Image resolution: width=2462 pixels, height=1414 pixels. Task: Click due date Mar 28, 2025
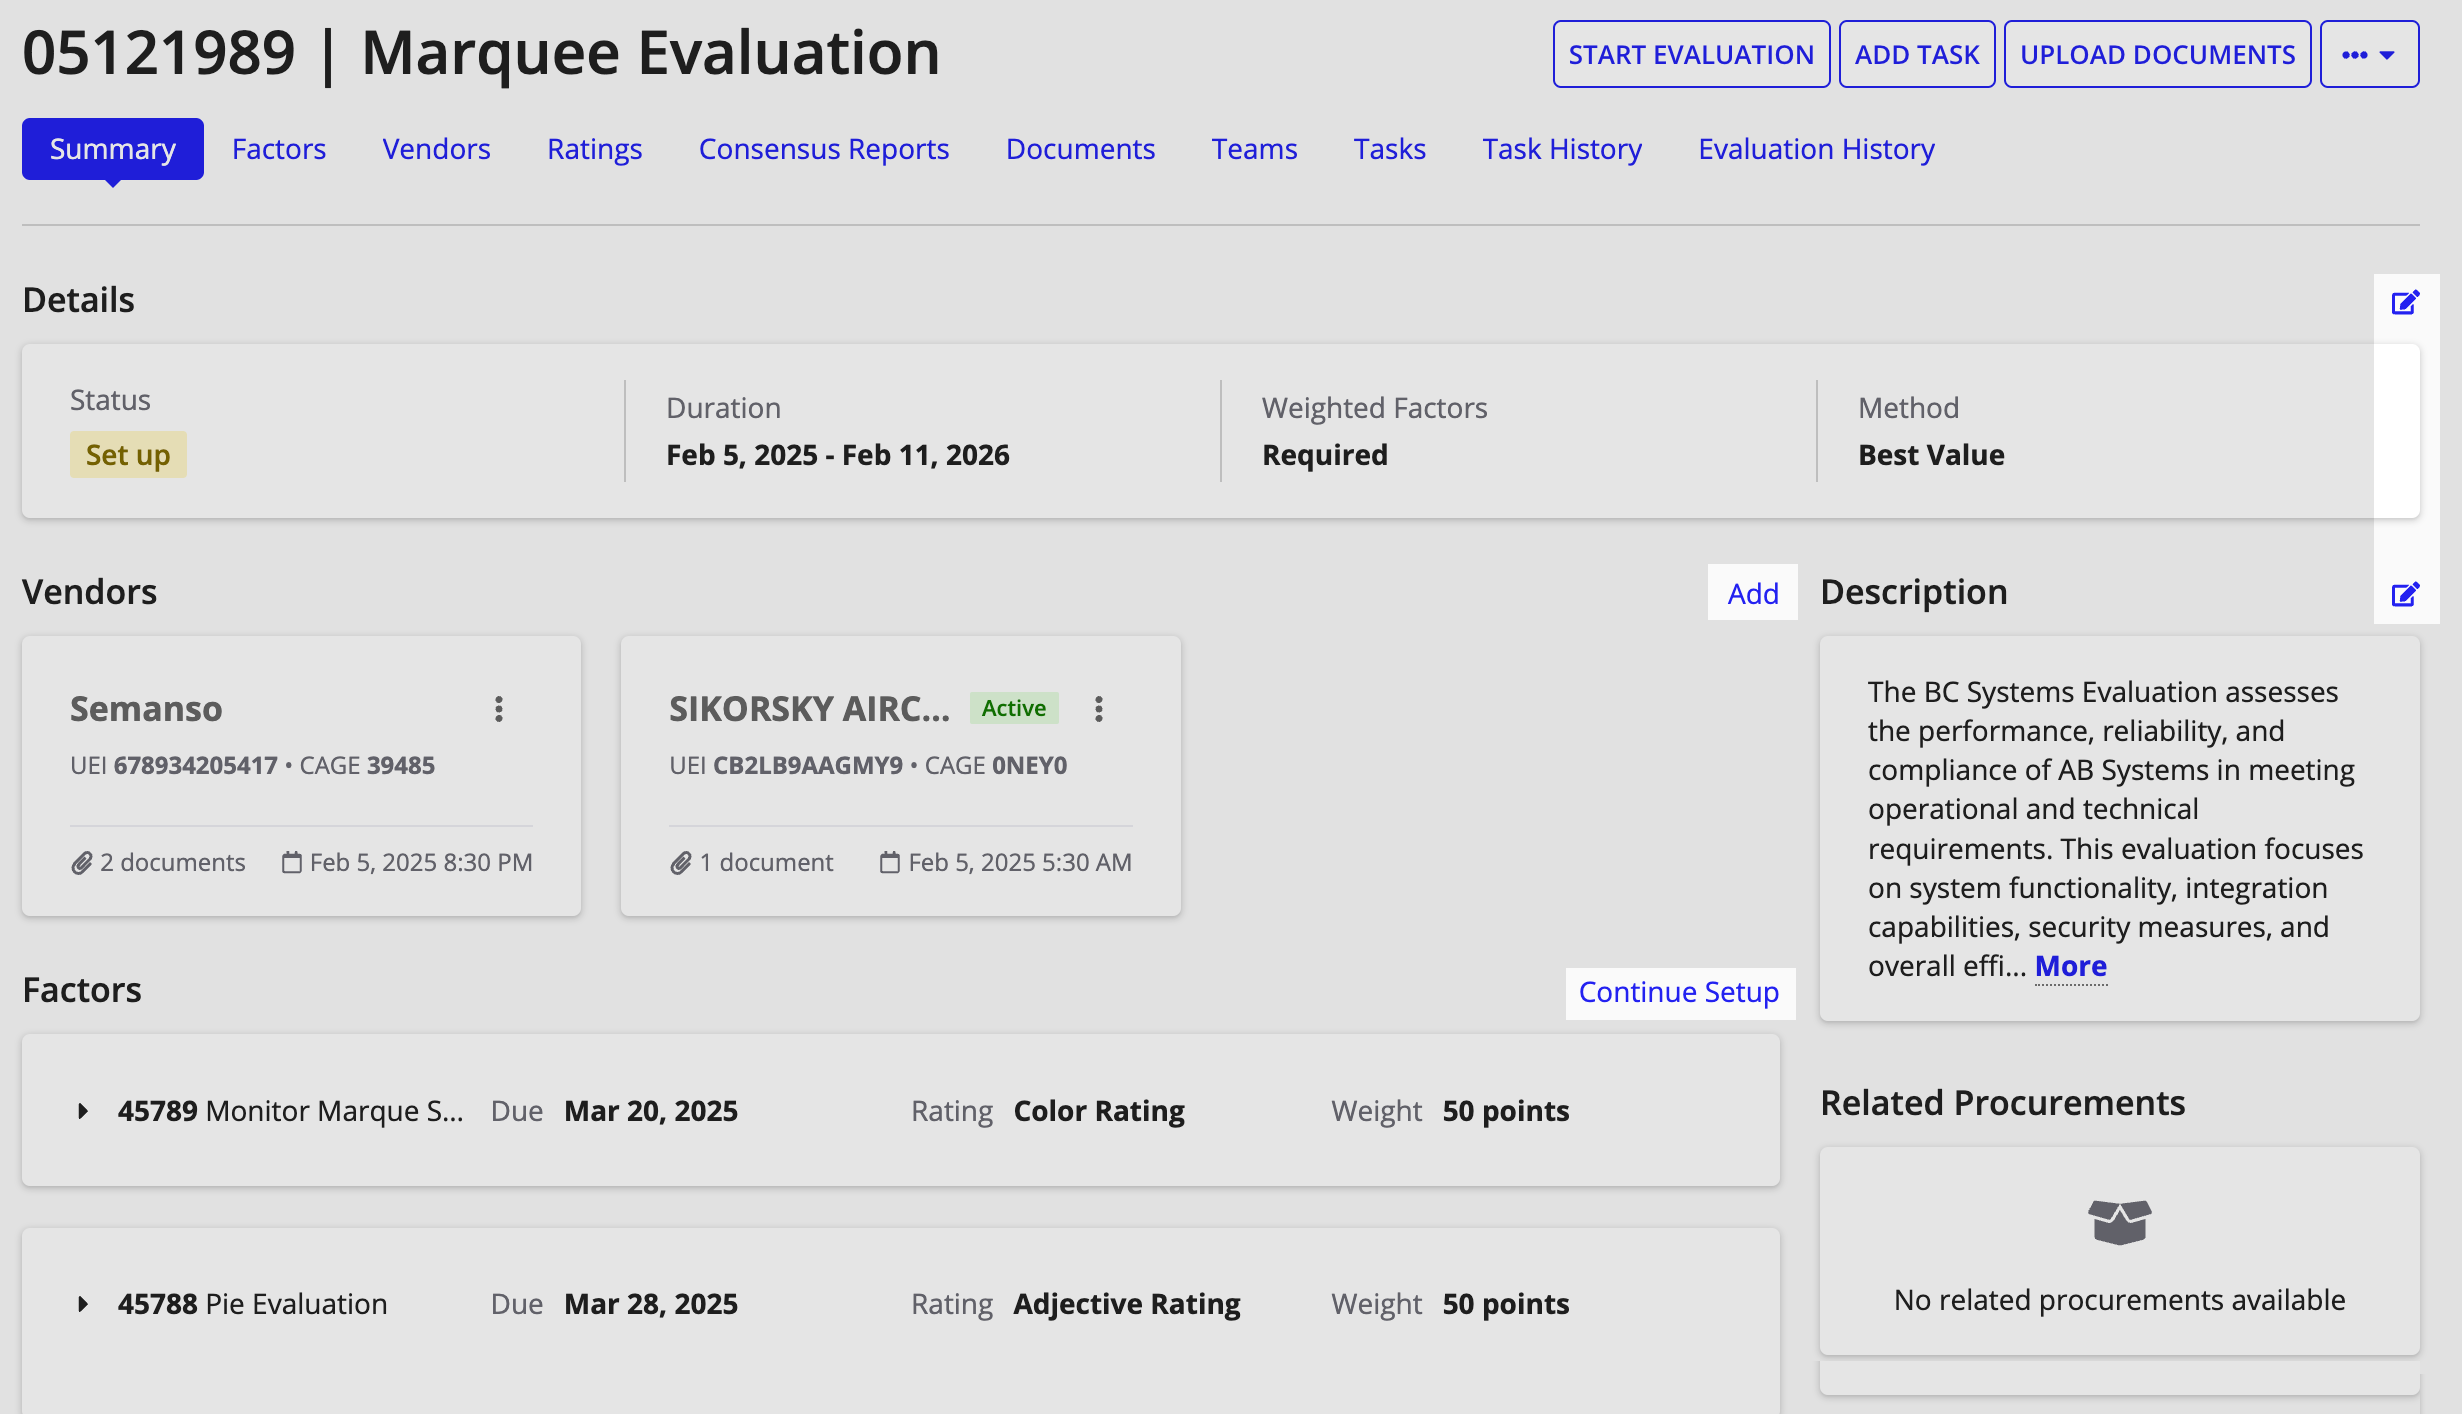(x=651, y=1304)
